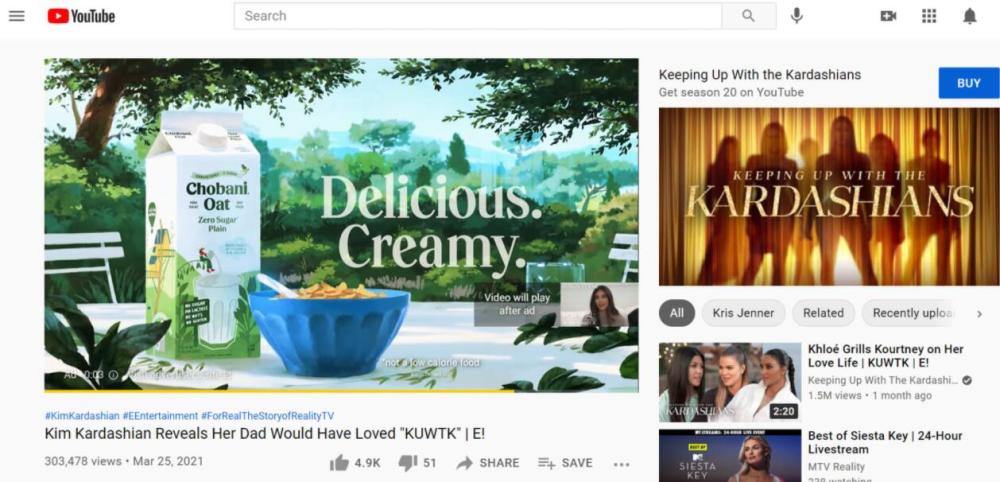Click the #KimKardashian hashtag
1000x482 pixels.
tap(82, 416)
